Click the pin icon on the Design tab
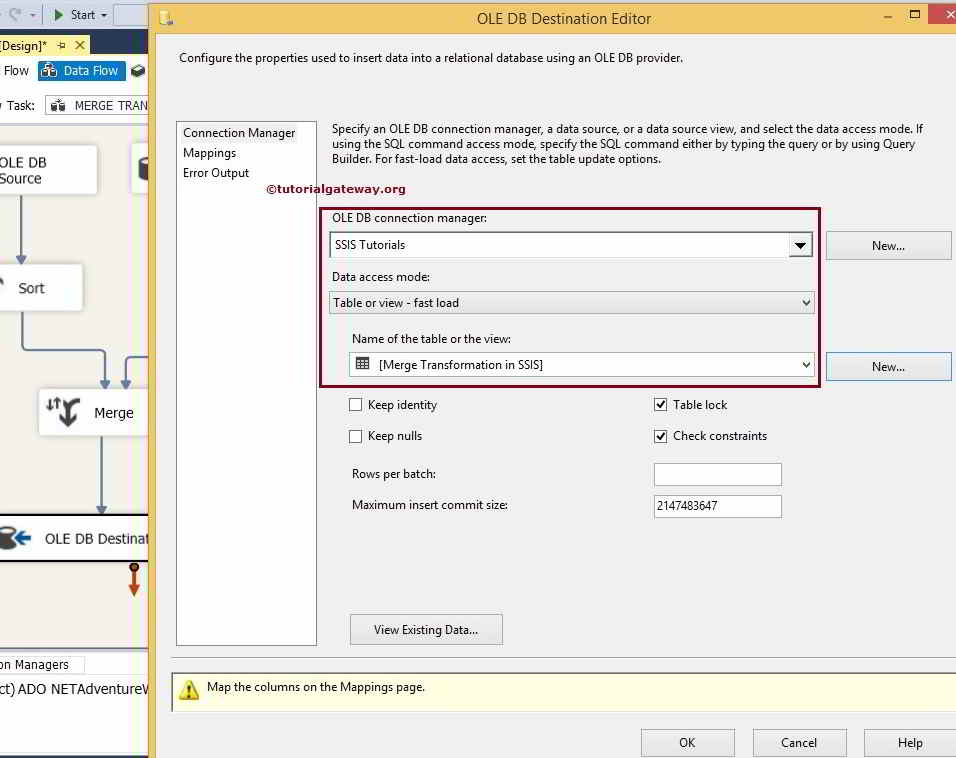This screenshot has width=956, height=758. point(60,45)
